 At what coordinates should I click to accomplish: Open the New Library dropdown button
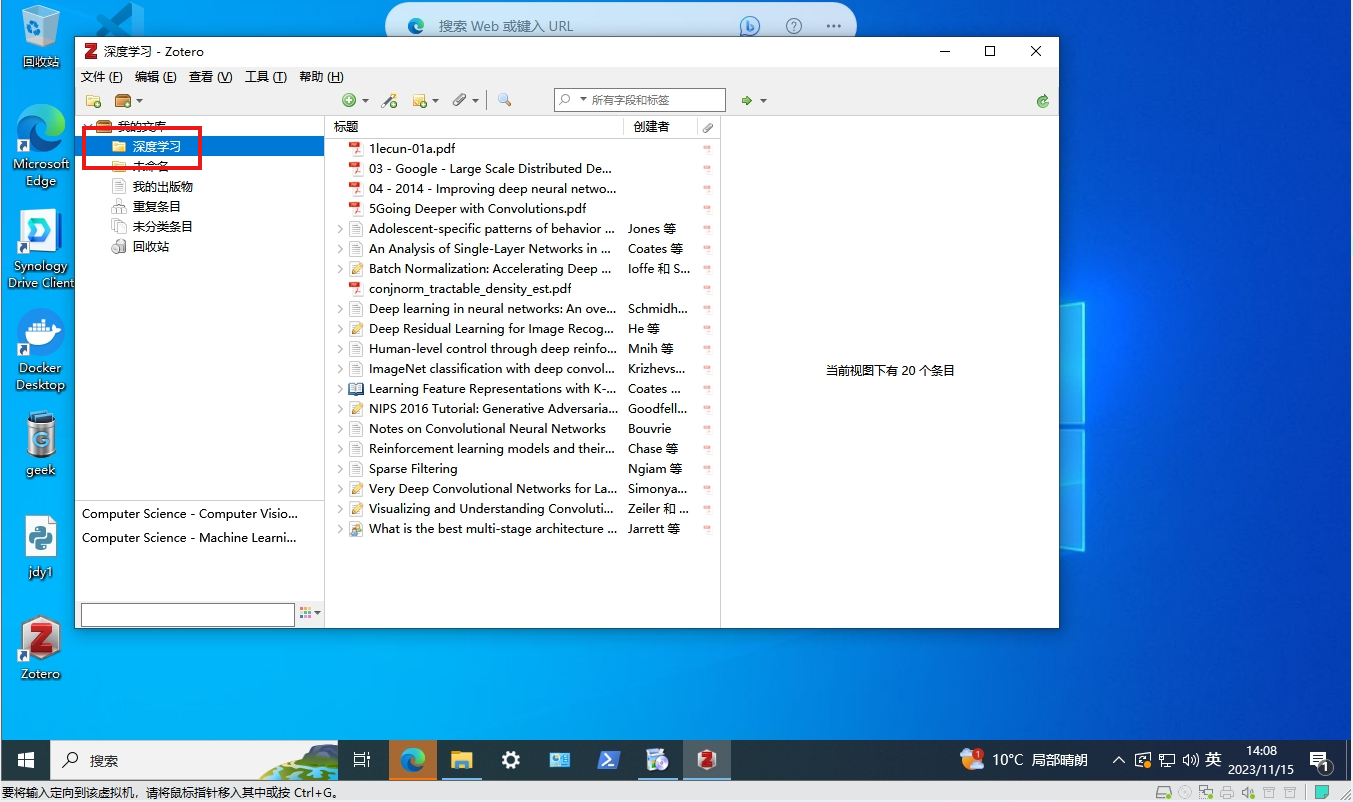tap(129, 100)
